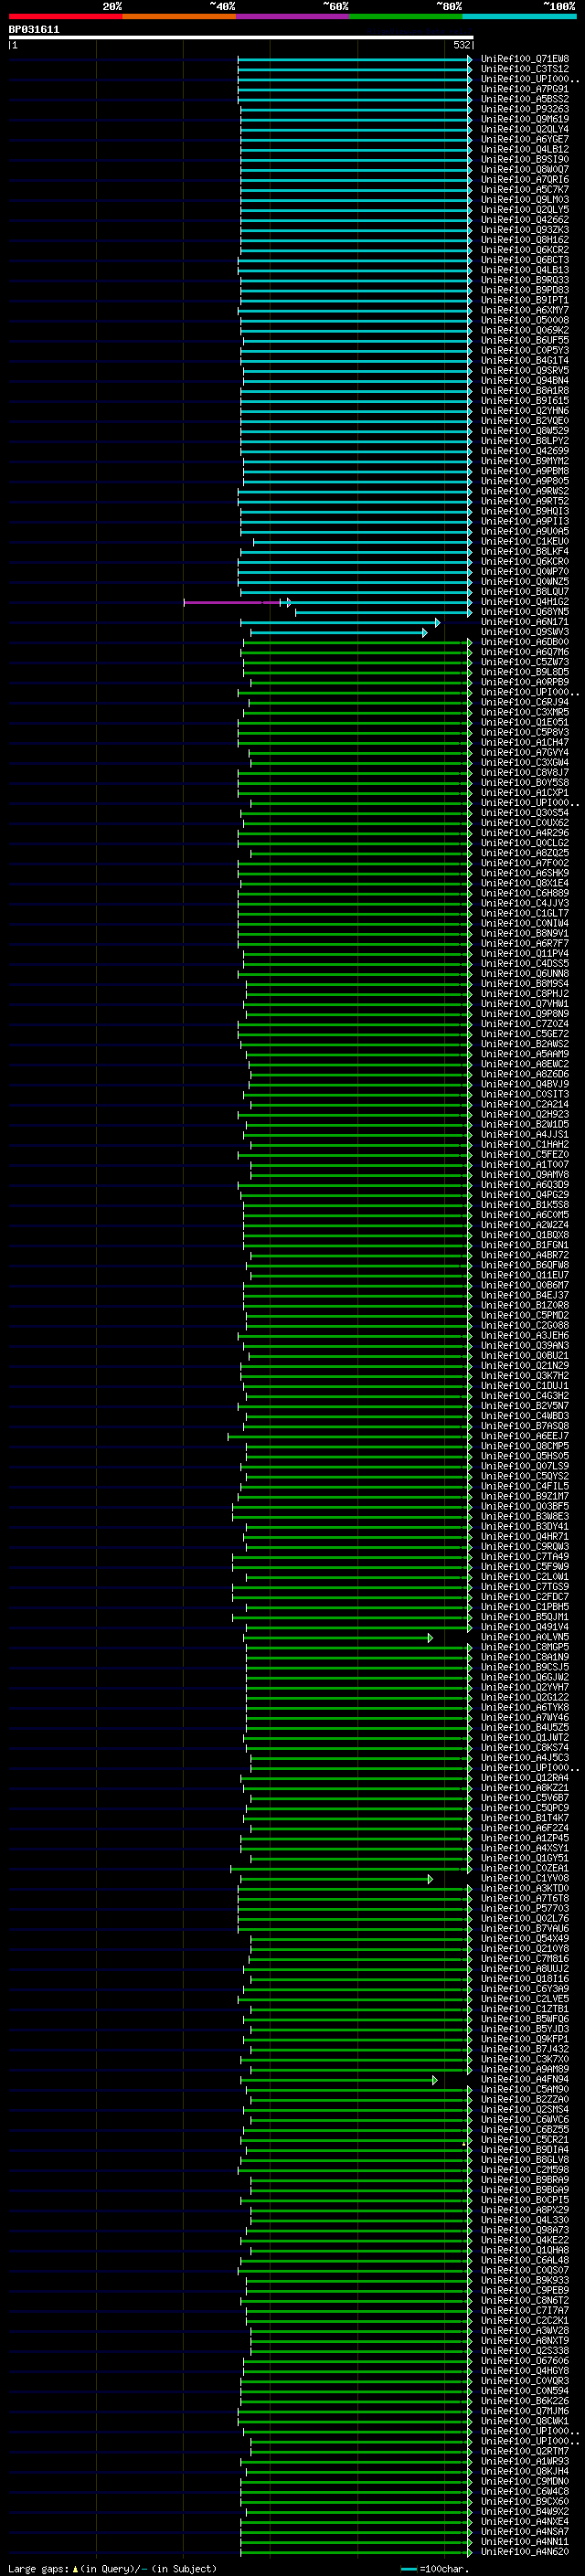Click the BP031611 query name
585x2576 pixels.
[x=34, y=30]
